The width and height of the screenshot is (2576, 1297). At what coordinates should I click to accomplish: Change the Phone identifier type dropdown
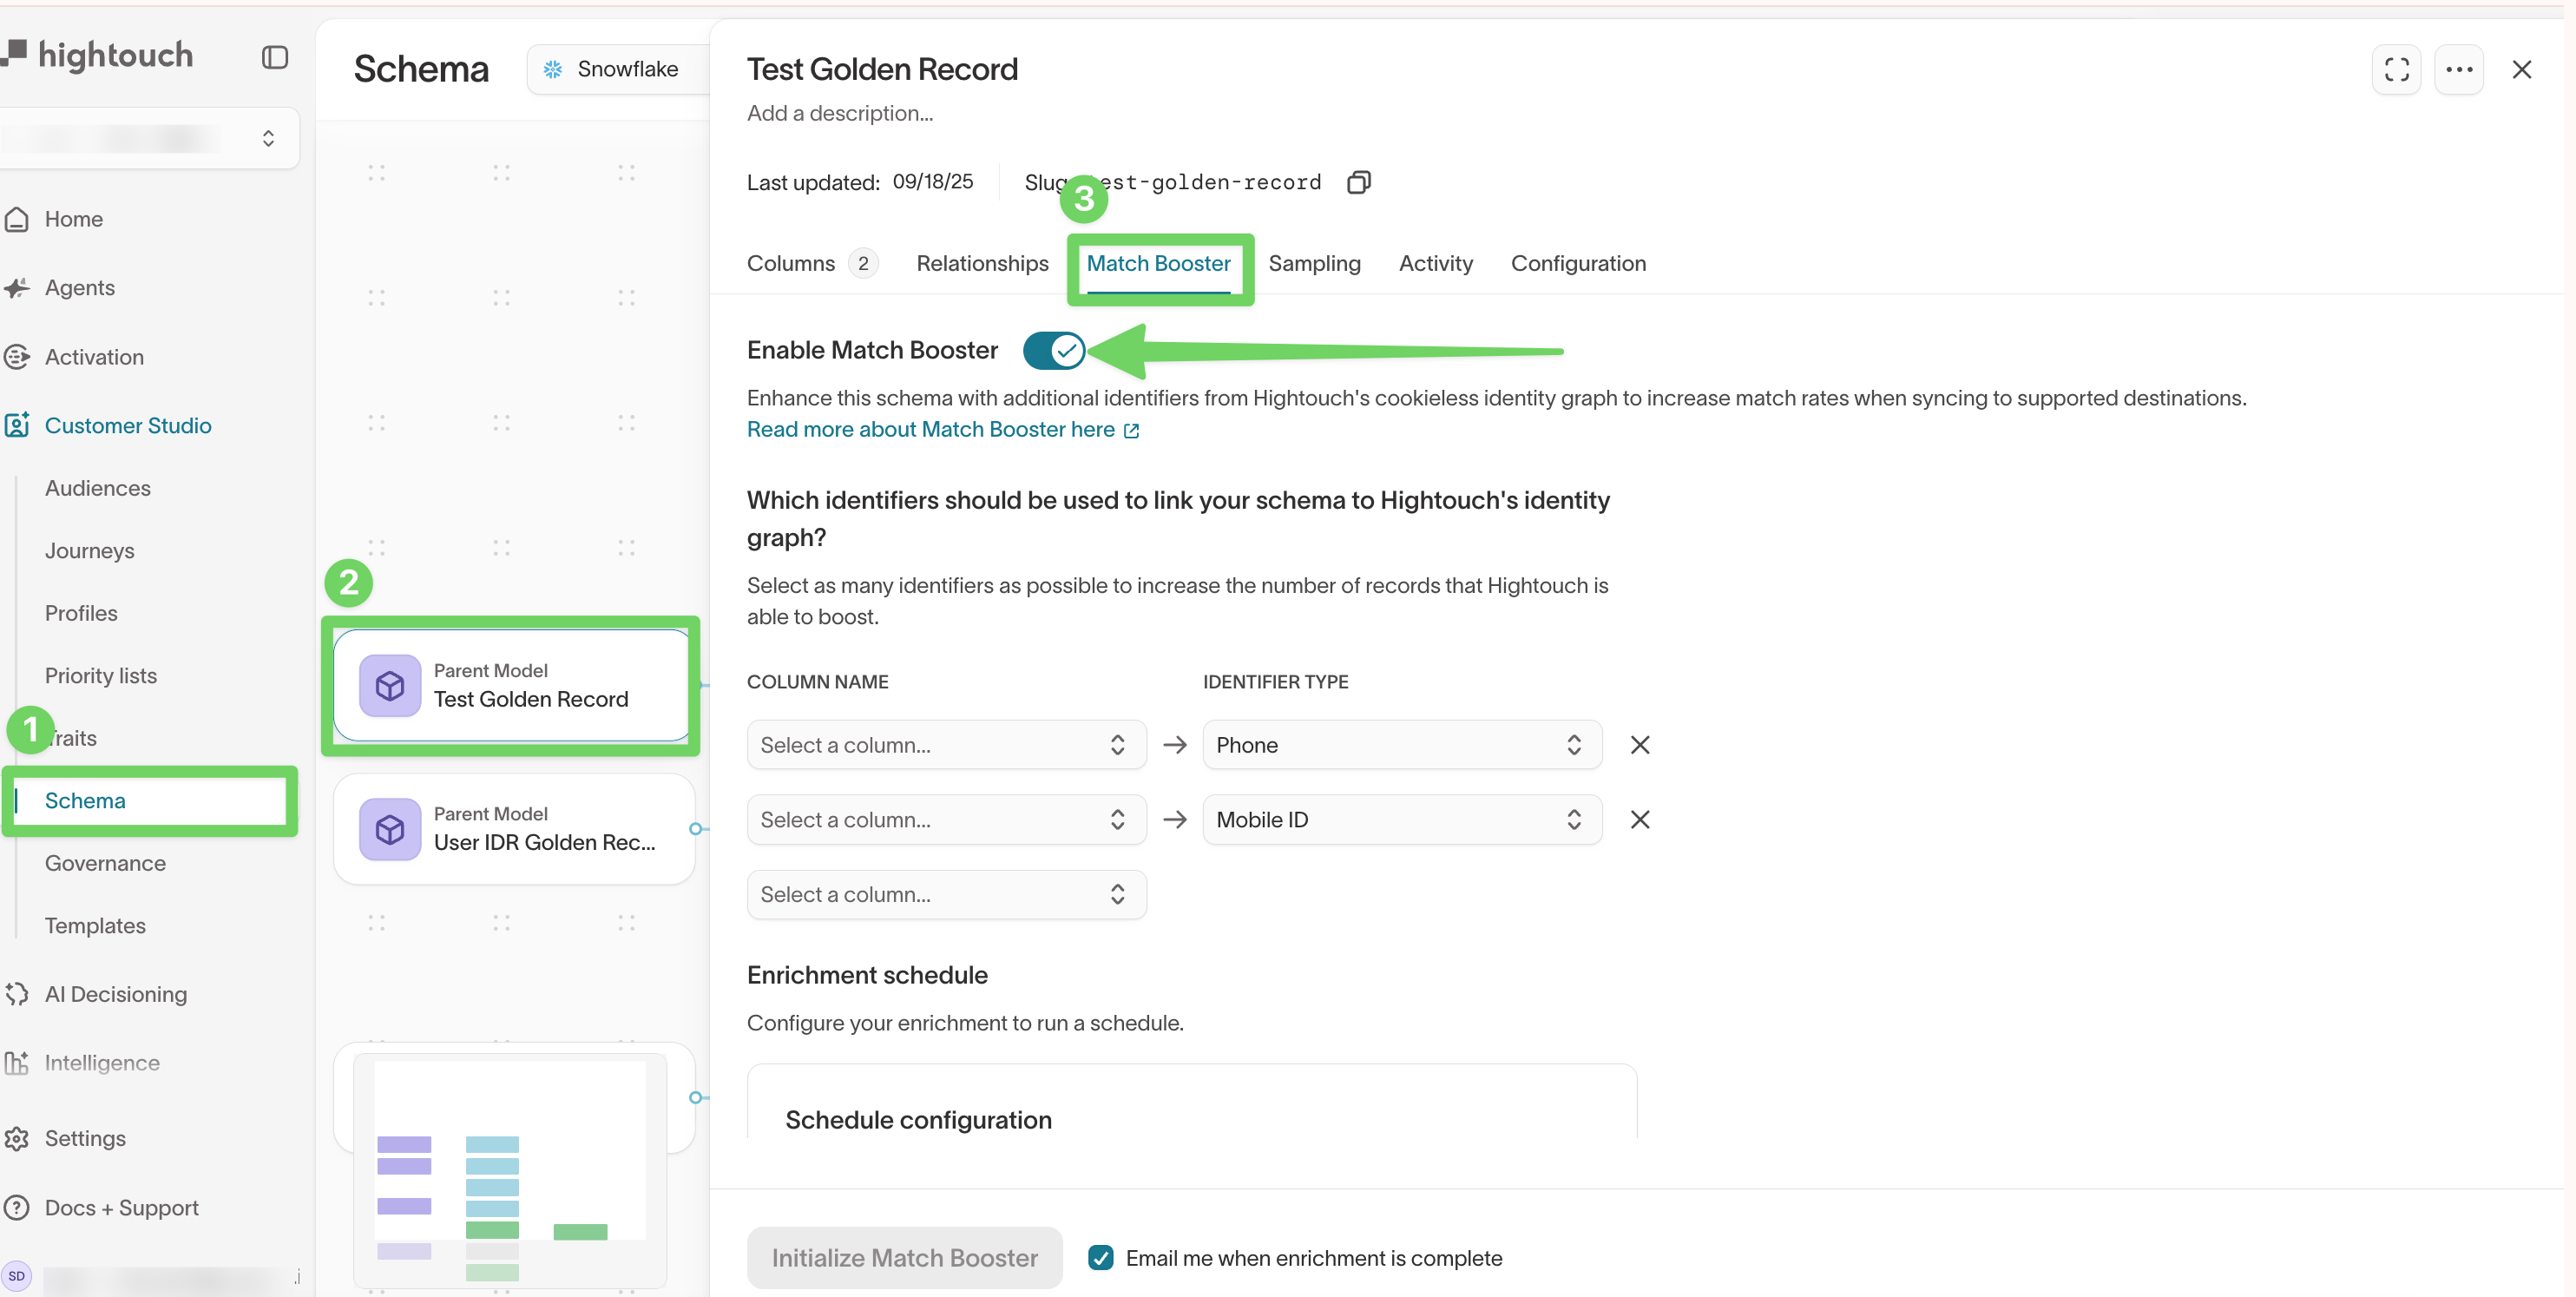1400,744
